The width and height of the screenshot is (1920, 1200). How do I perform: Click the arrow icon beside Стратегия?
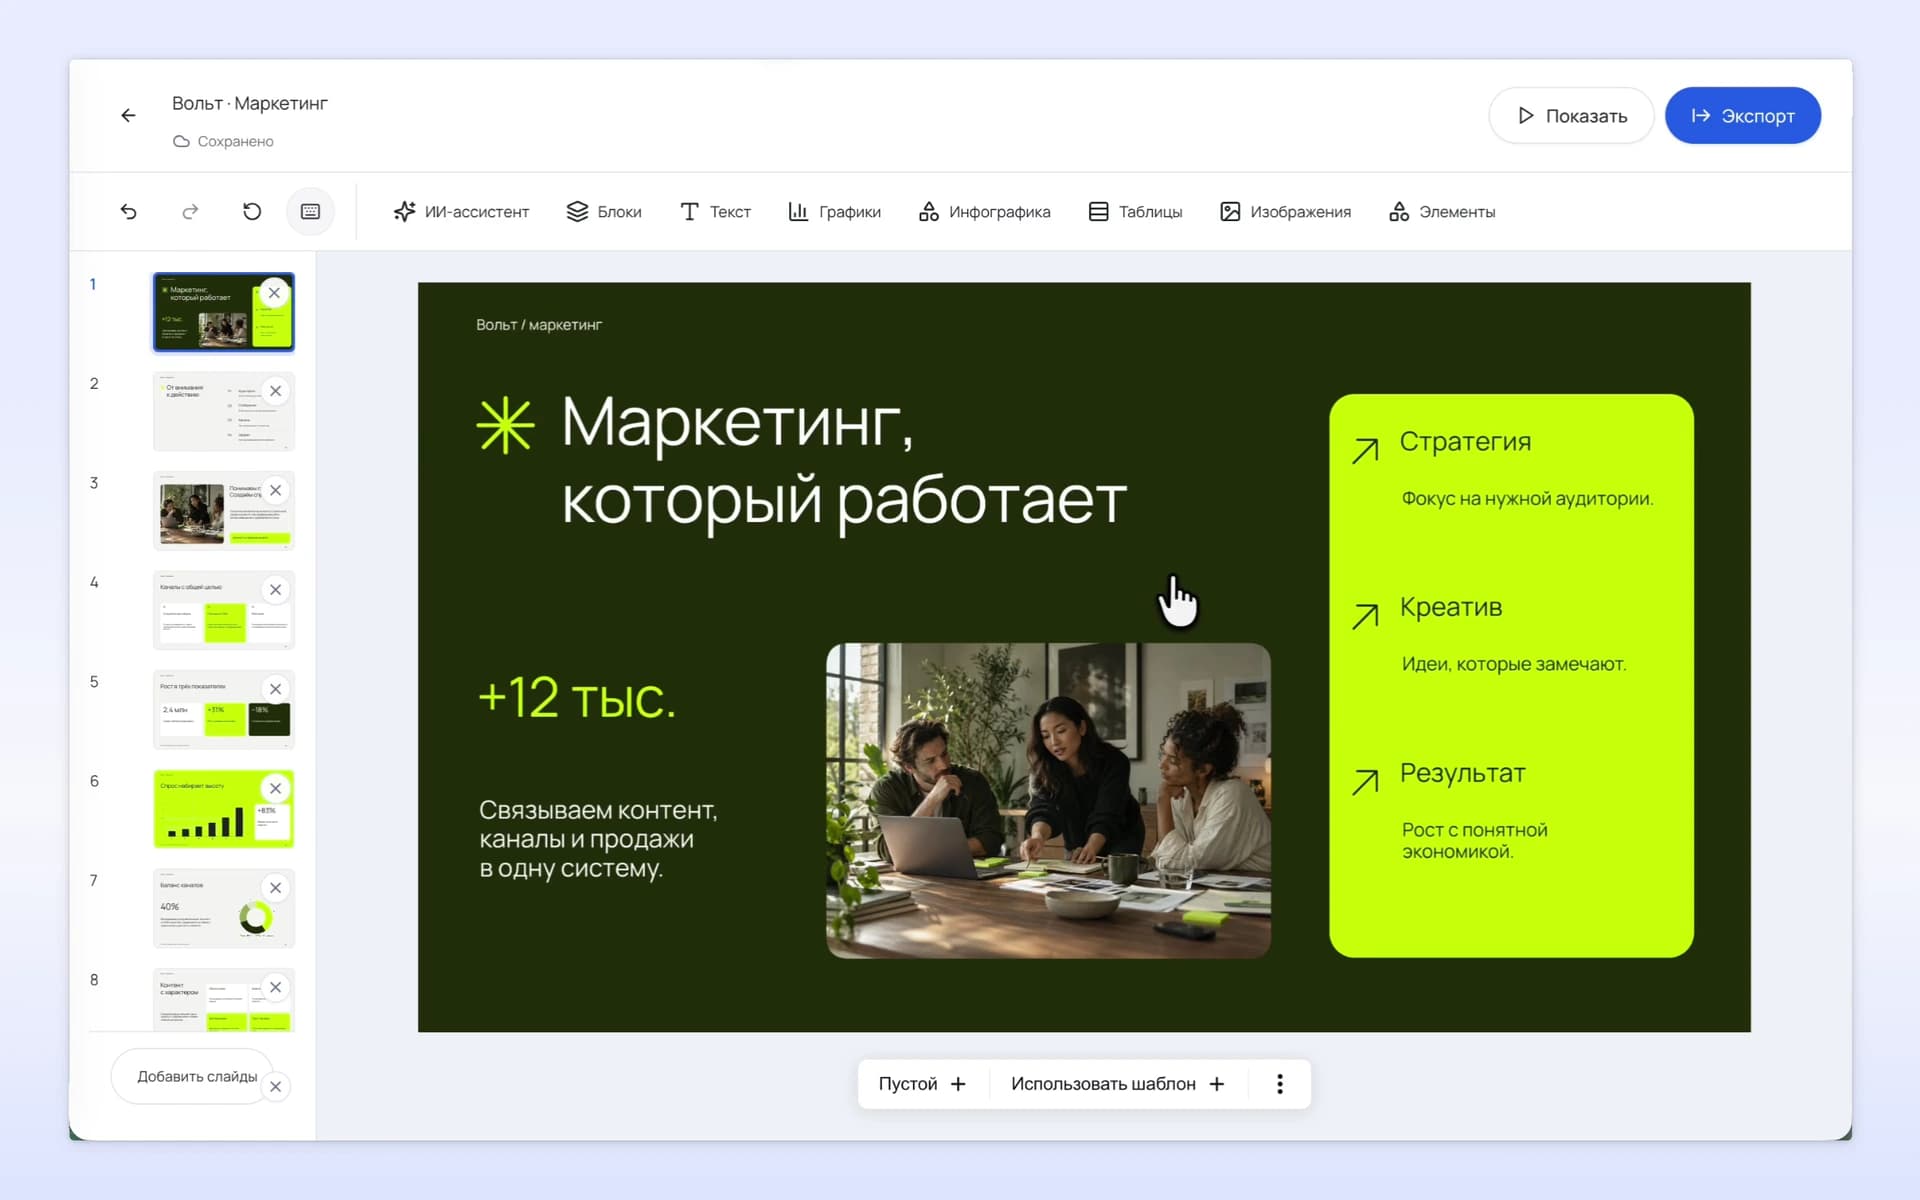point(1365,451)
